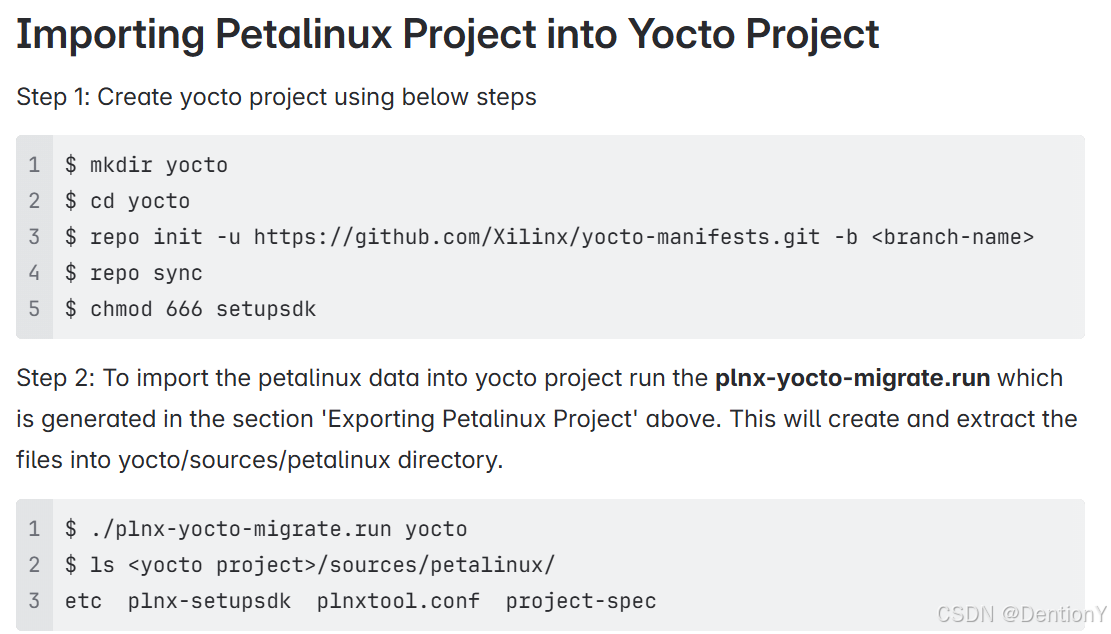The image size is (1111, 634).
Task: Click plnx-setupsdk in the ls output
Action: point(209,601)
